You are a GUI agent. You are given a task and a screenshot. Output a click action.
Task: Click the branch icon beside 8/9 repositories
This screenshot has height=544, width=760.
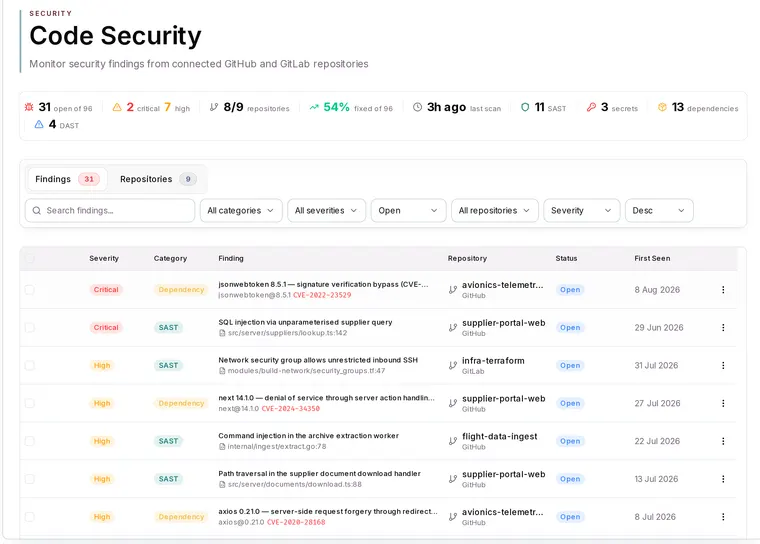(214, 107)
